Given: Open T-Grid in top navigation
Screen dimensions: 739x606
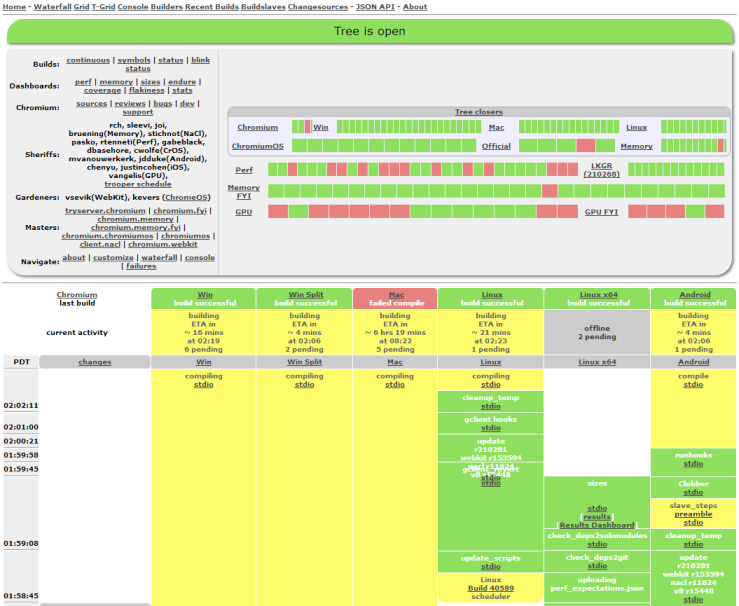Looking at the screenshot, I should (103, 7).
